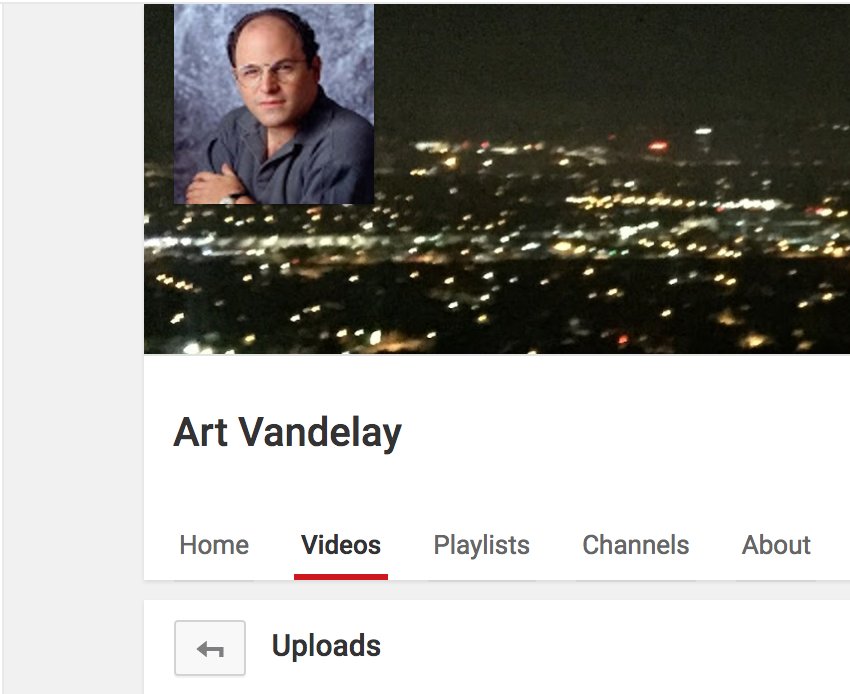Click the back arrow button beside Uploads
850x694 pixels.
(210, 648)
